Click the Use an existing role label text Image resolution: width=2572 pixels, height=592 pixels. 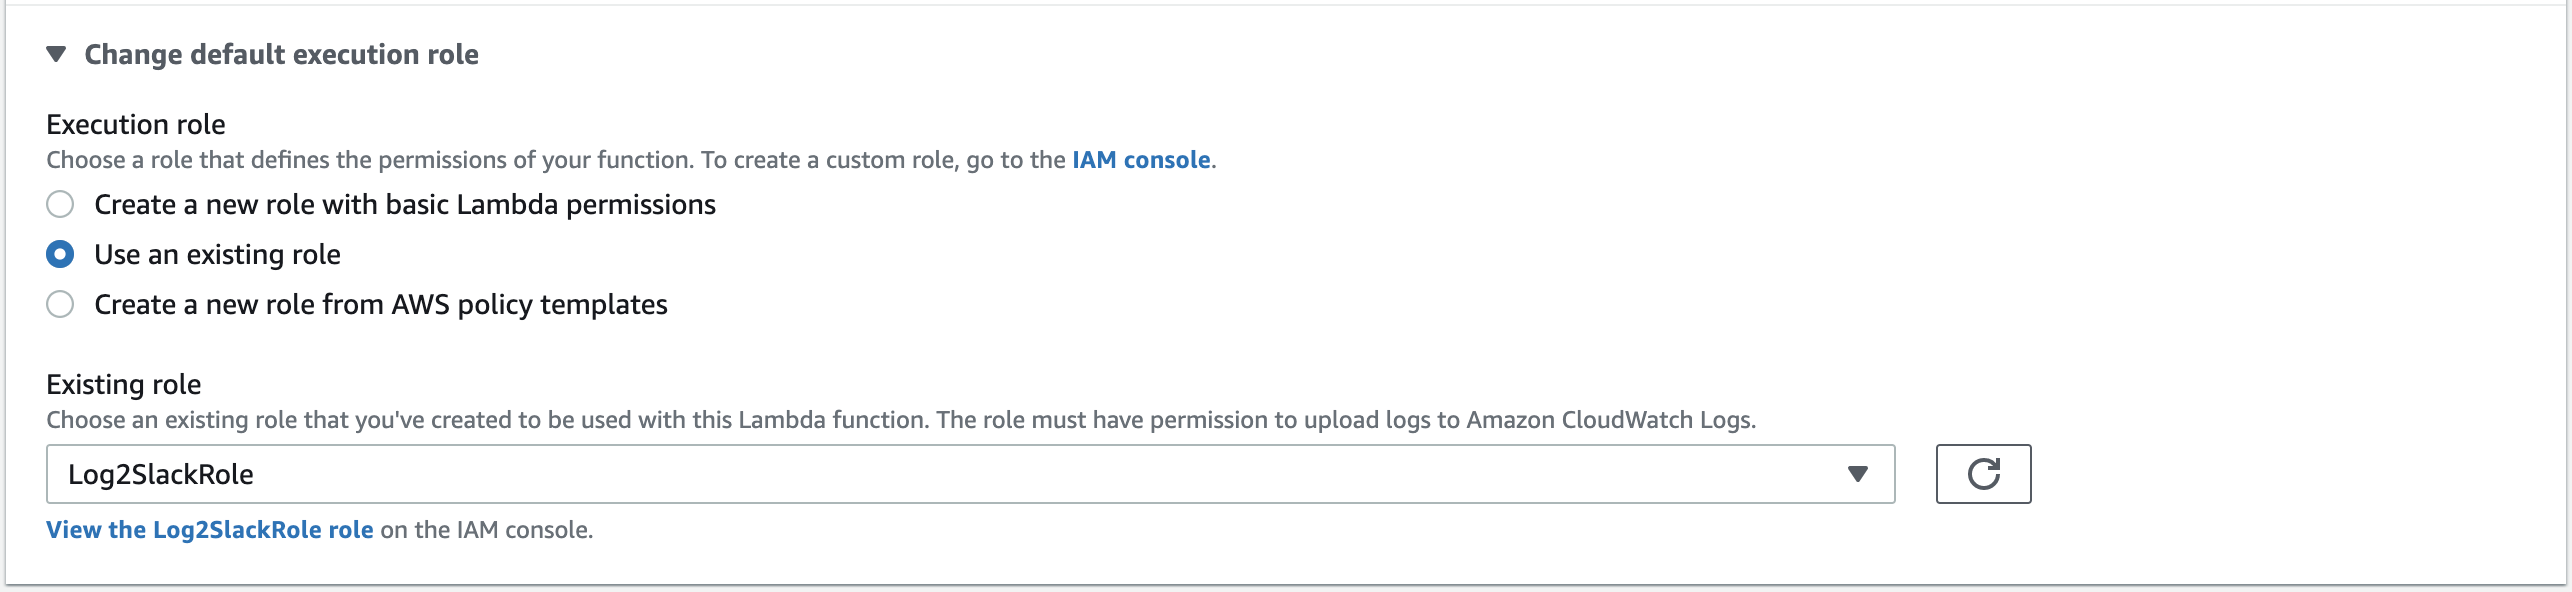[217, 255]
